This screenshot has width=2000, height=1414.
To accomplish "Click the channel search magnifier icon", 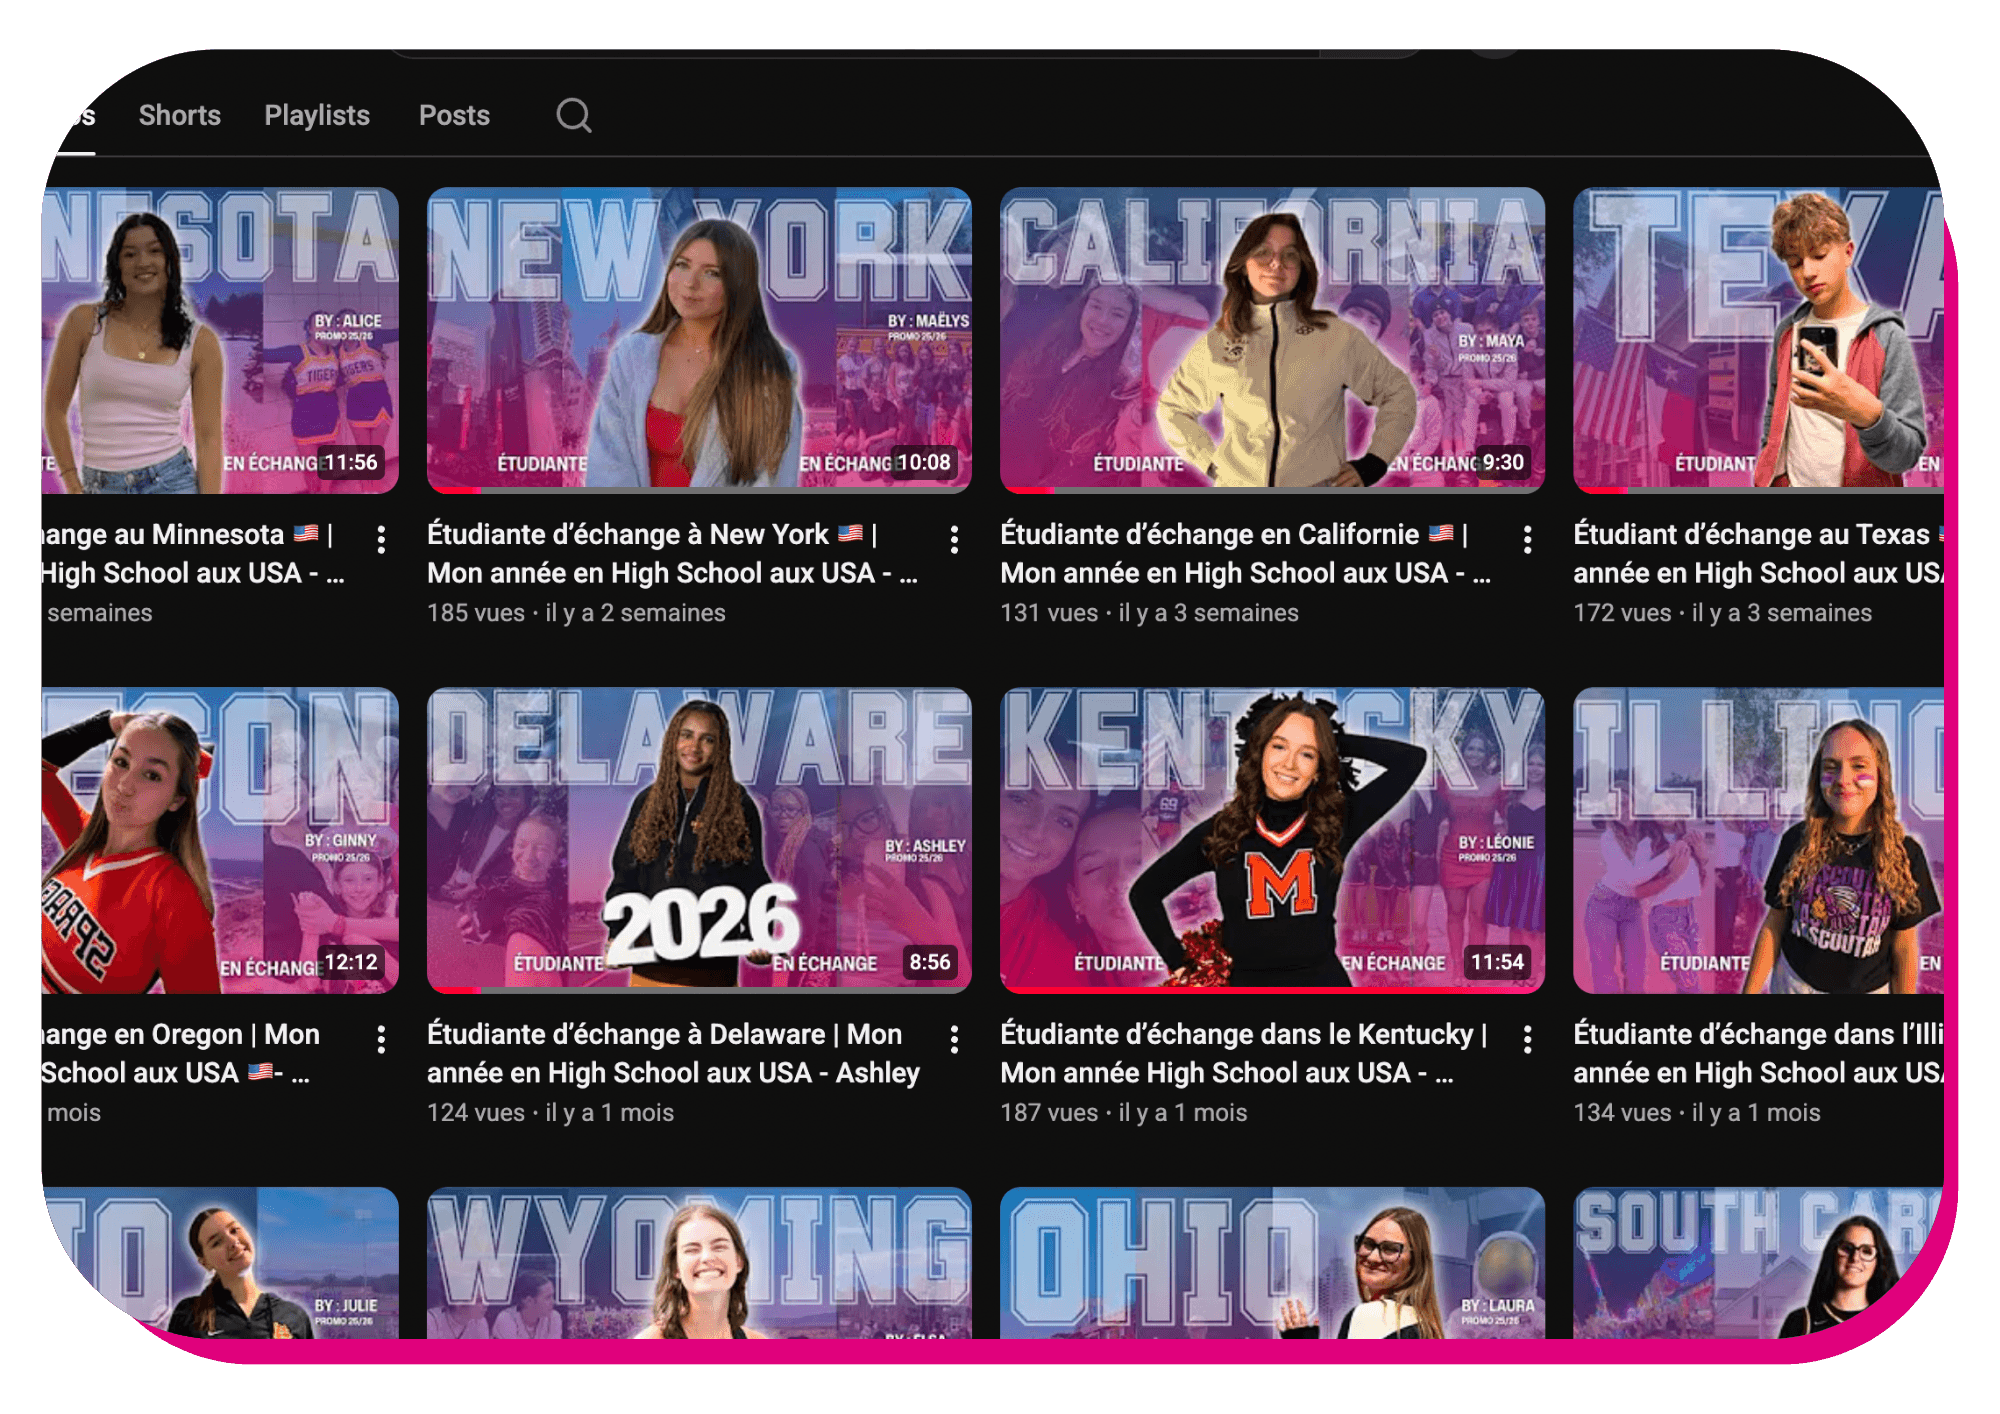I will 574,116.
